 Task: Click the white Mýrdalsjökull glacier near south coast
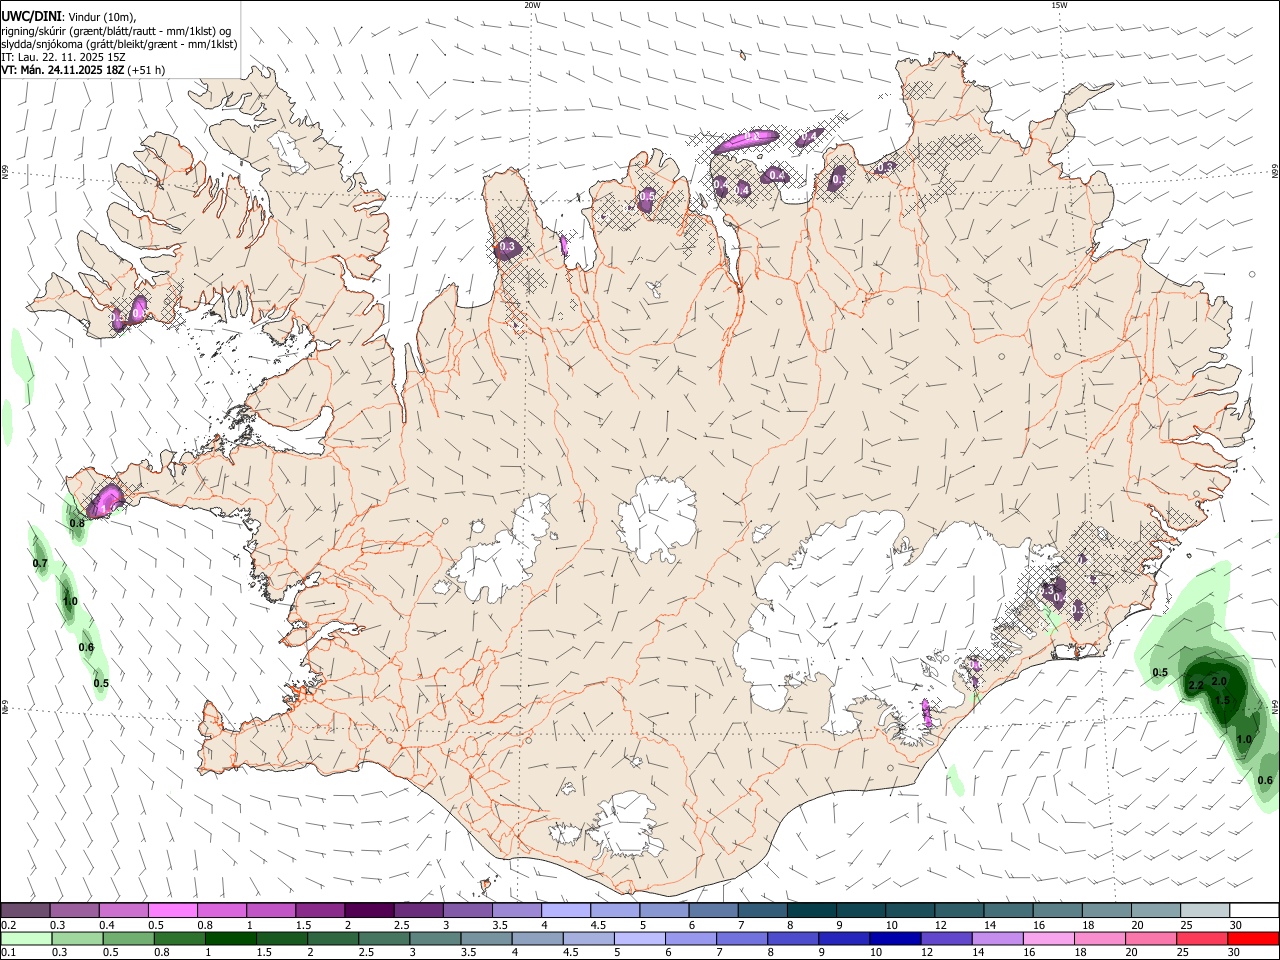tap(625, 825)
